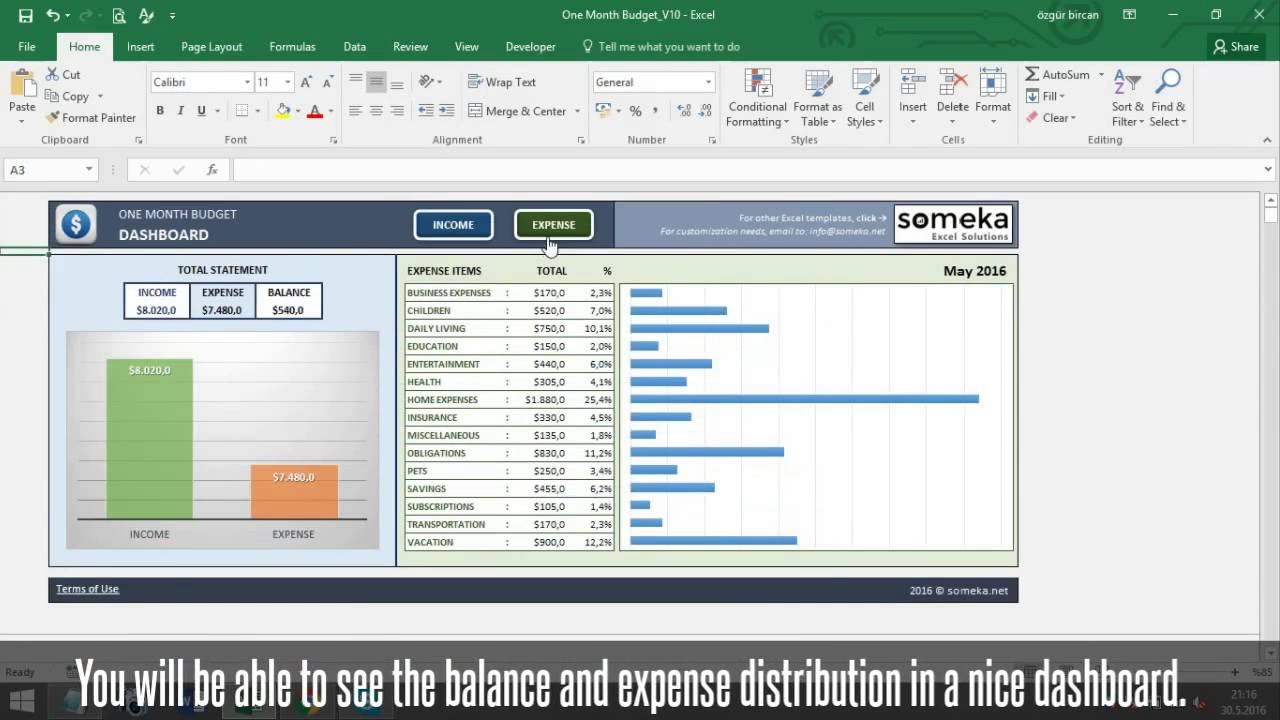
Task: Click the someka Excel Solutions logo
Action: pos(953,225)
